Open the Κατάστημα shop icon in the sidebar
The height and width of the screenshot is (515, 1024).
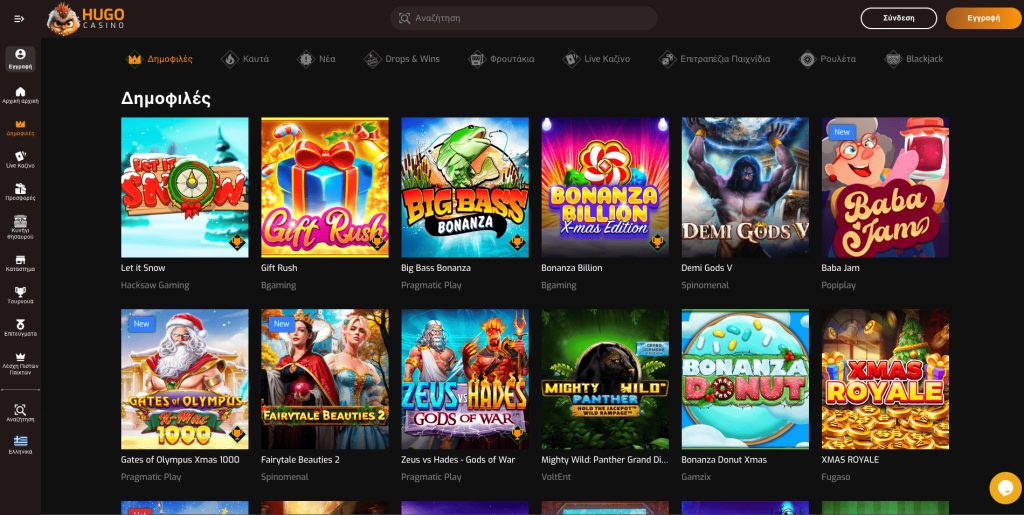pyautogui.click(x=20, y=263)
